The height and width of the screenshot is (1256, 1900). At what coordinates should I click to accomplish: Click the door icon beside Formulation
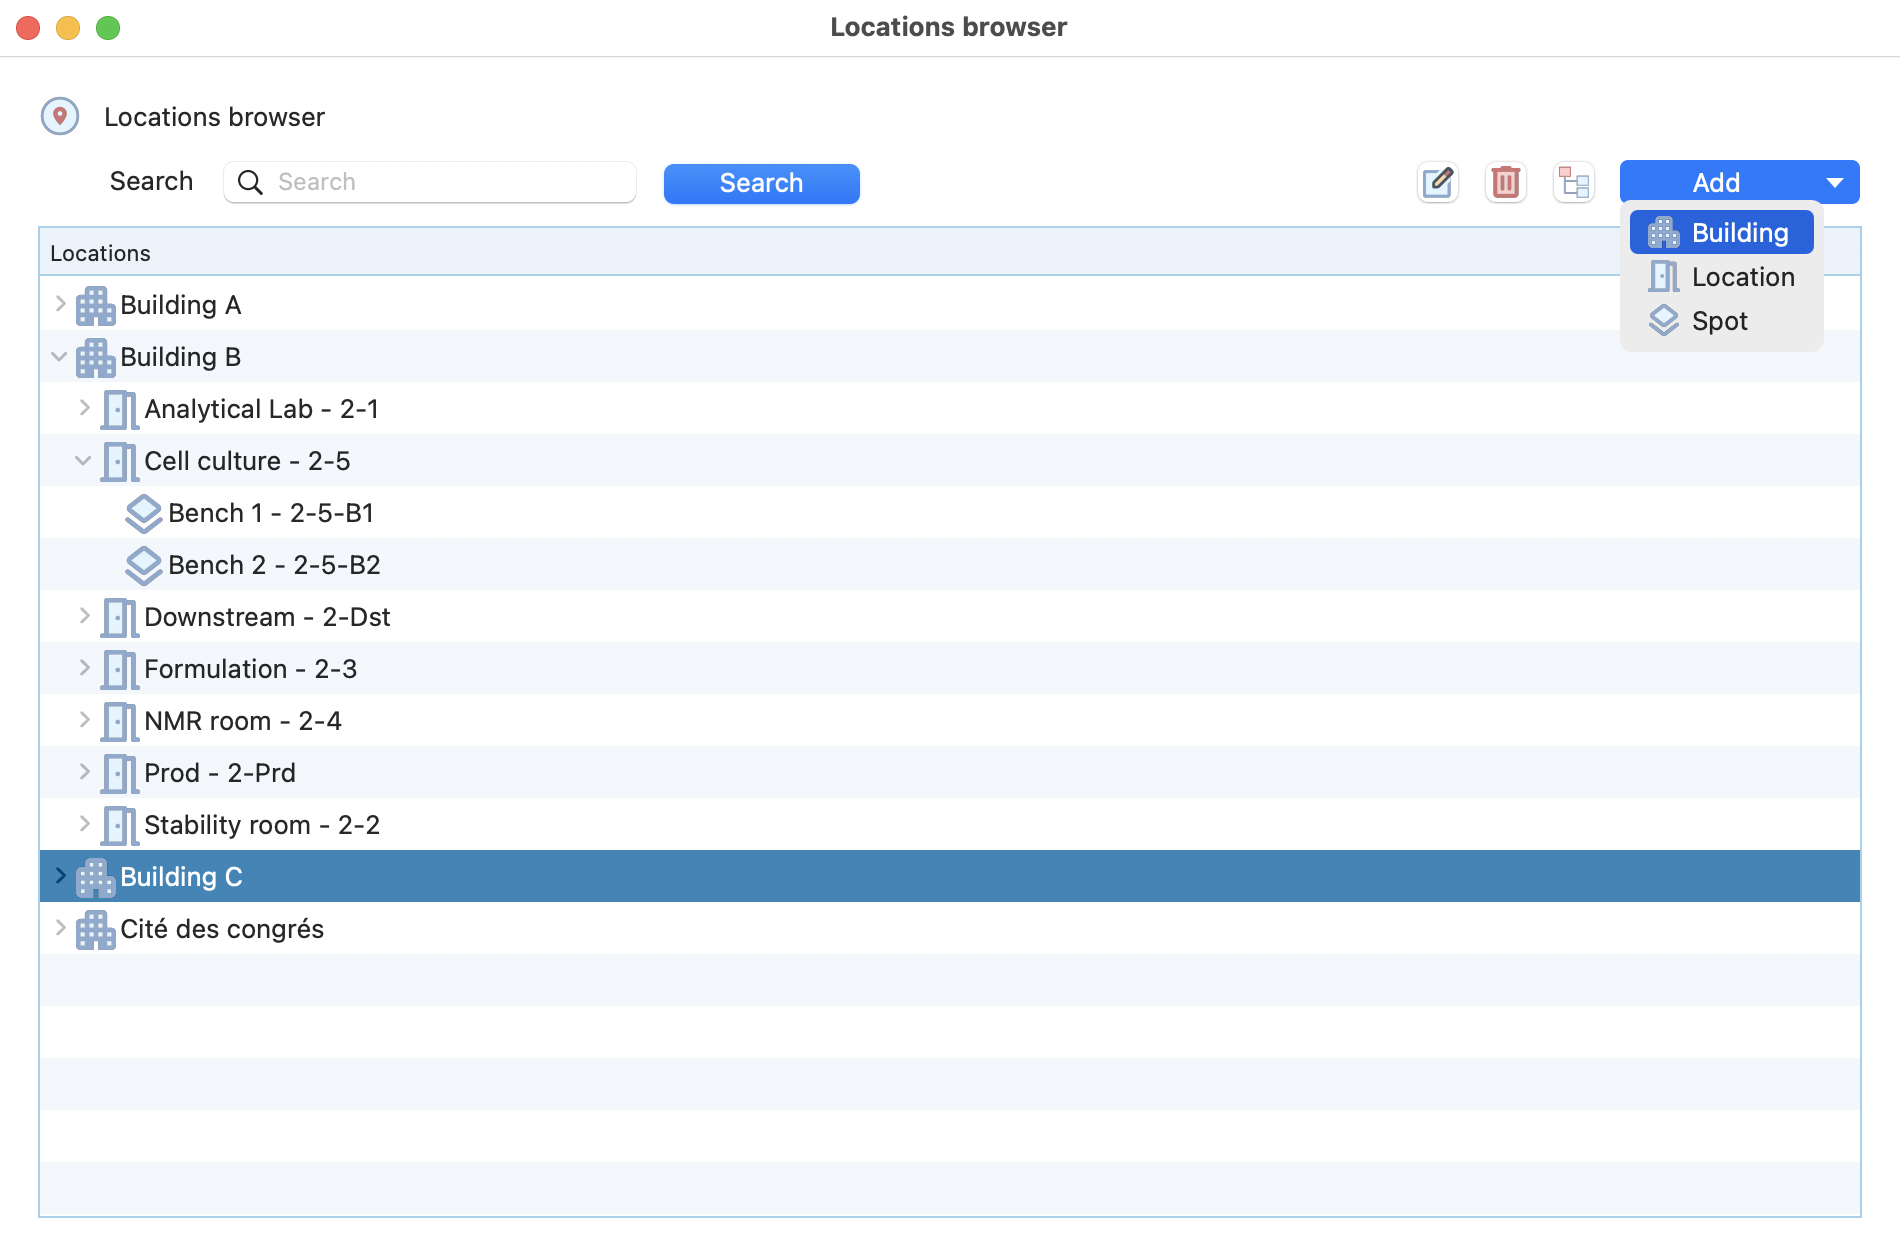(x=120, y=669)
